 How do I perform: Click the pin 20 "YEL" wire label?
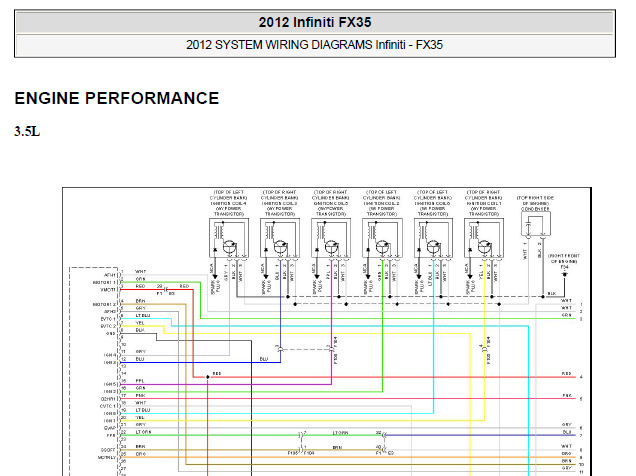point(140,417)
